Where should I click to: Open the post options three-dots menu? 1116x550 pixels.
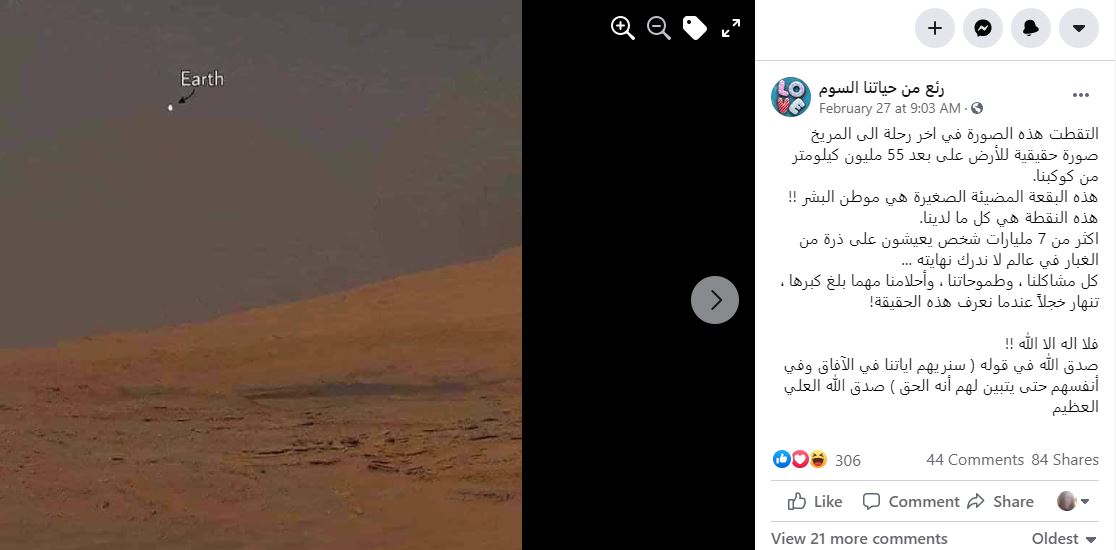pos(1080,95)
